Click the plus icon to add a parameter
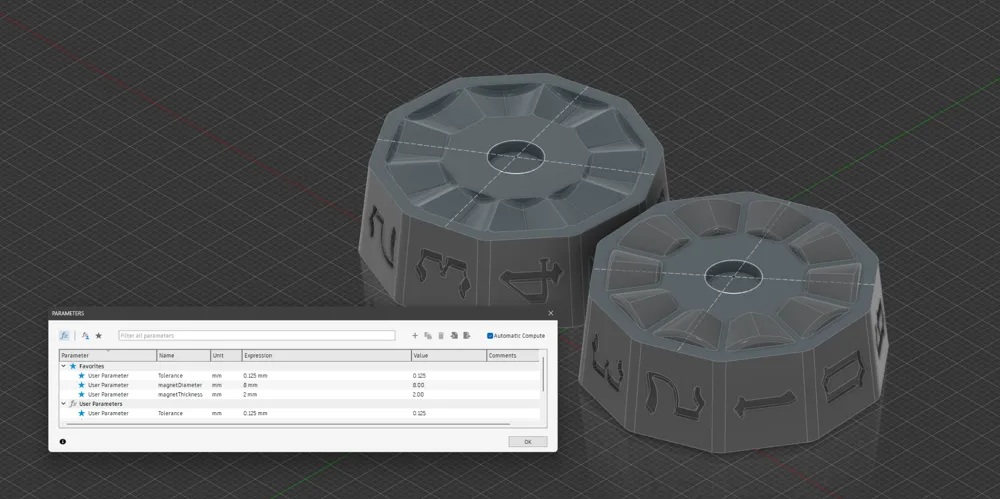The width and height of the screenshot is (1000, 499). pyautogui.click(x=415, y=336)
